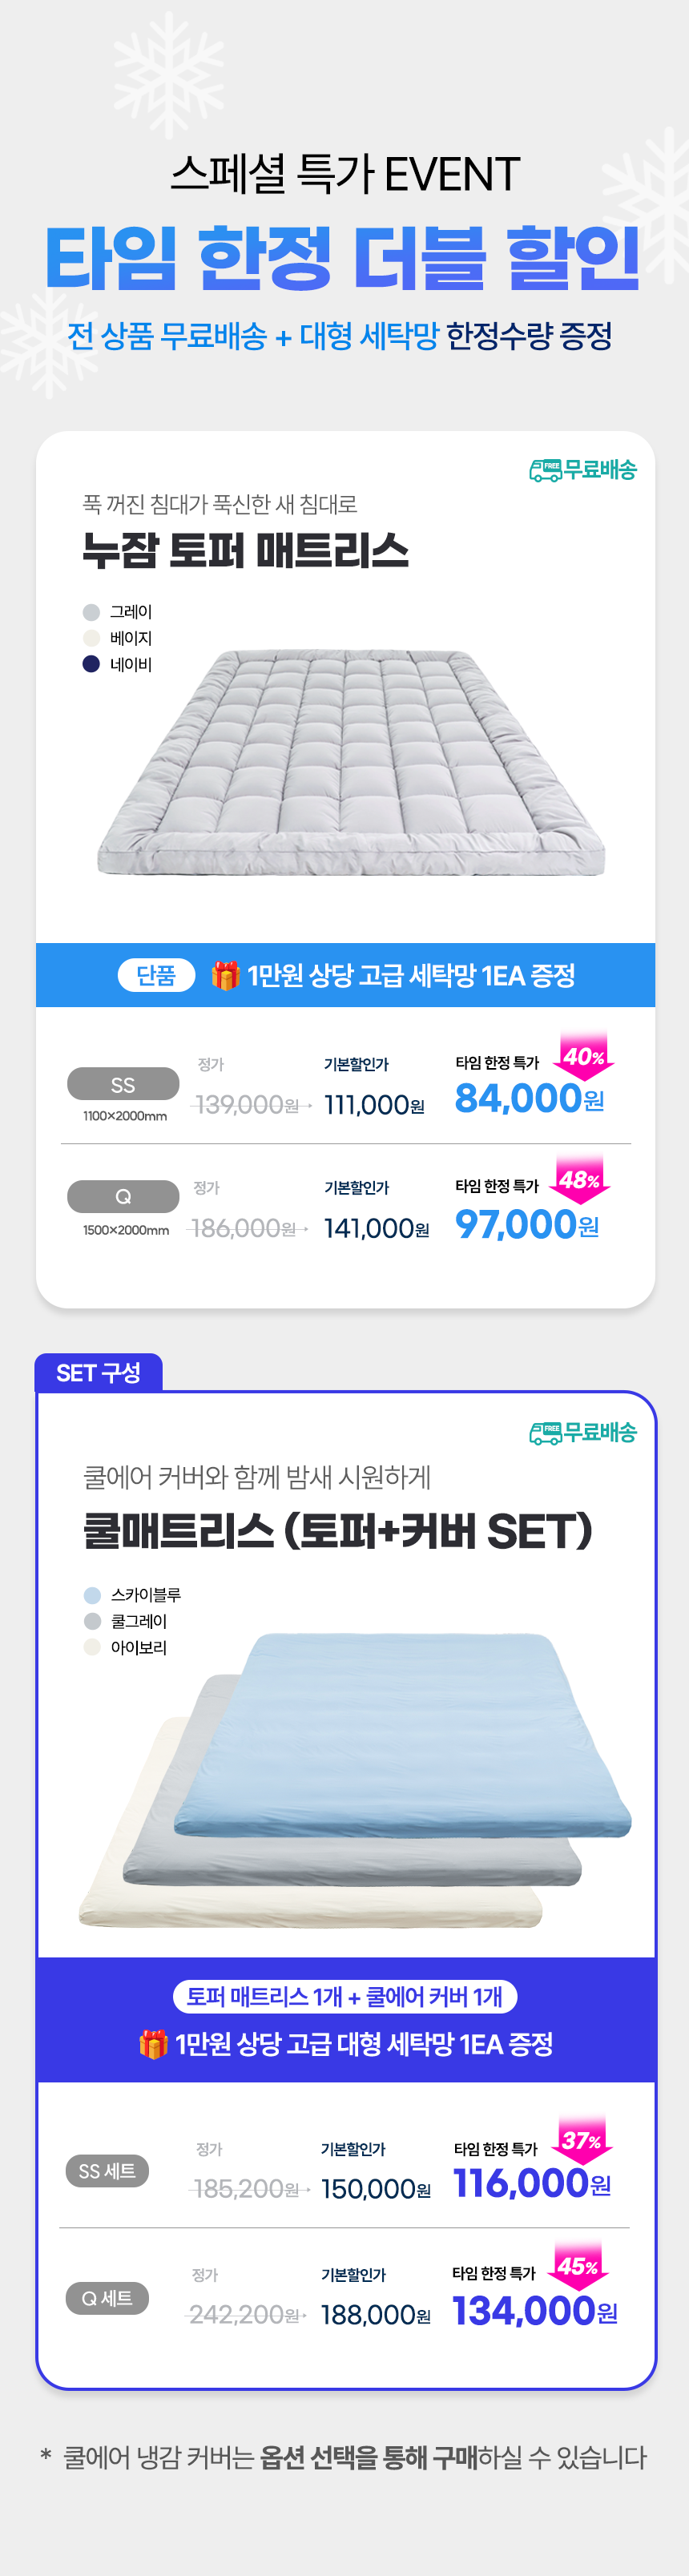Click the gray topper mattress image
The image size is (689, 2576).
351,762
